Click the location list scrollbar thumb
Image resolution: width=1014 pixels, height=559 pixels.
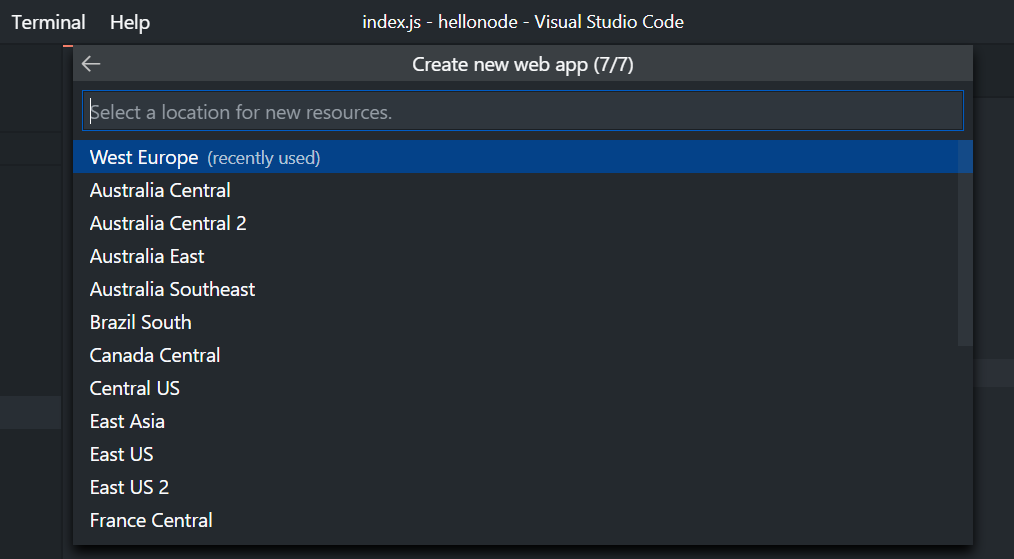pyautogui.click(x=965, y=243)
